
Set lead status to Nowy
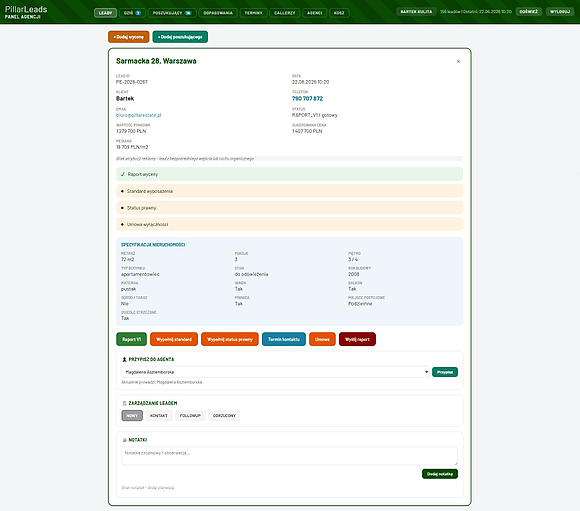132,416
